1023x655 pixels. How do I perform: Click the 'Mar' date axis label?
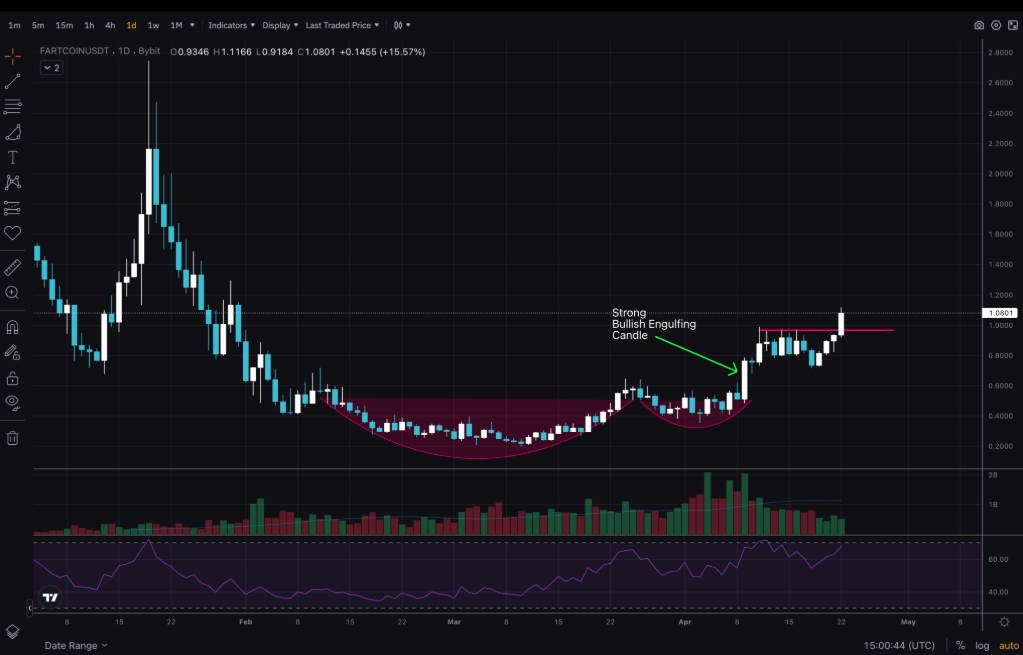pyautogui.click(x=453, y=622)
